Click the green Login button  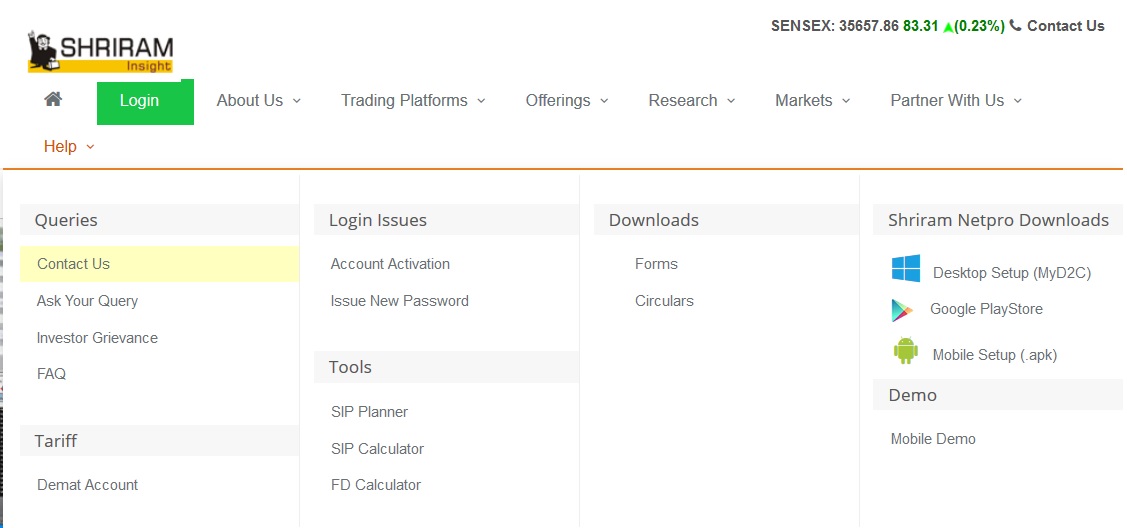pos(145,102)
